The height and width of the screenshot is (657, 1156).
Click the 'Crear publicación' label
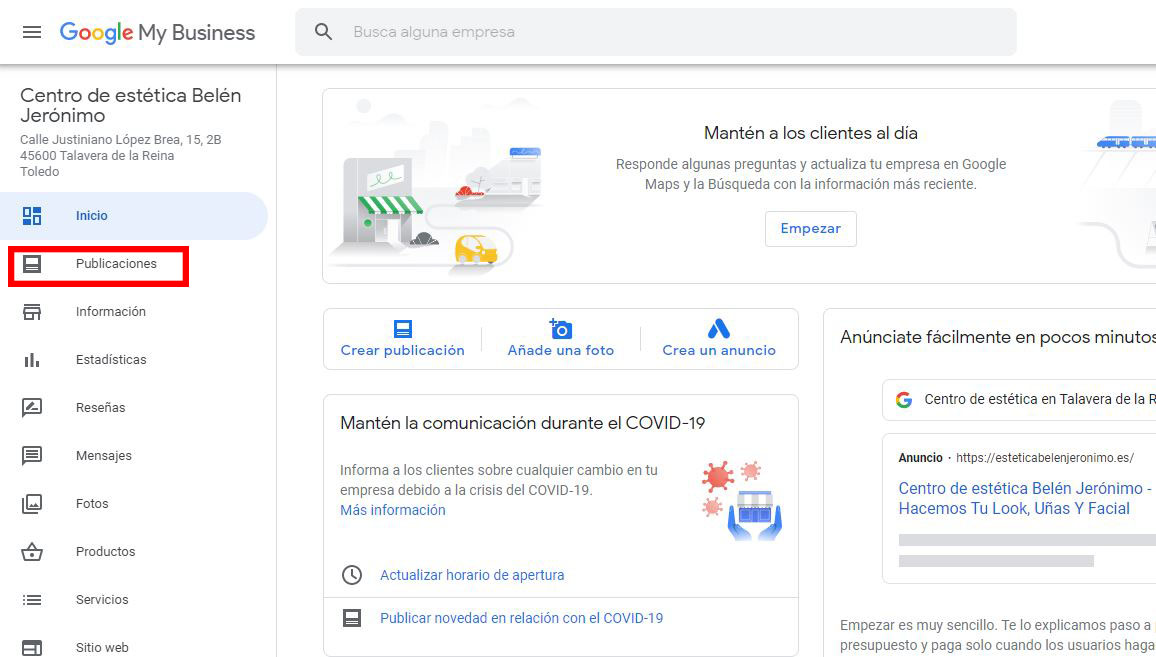(403, 350)
